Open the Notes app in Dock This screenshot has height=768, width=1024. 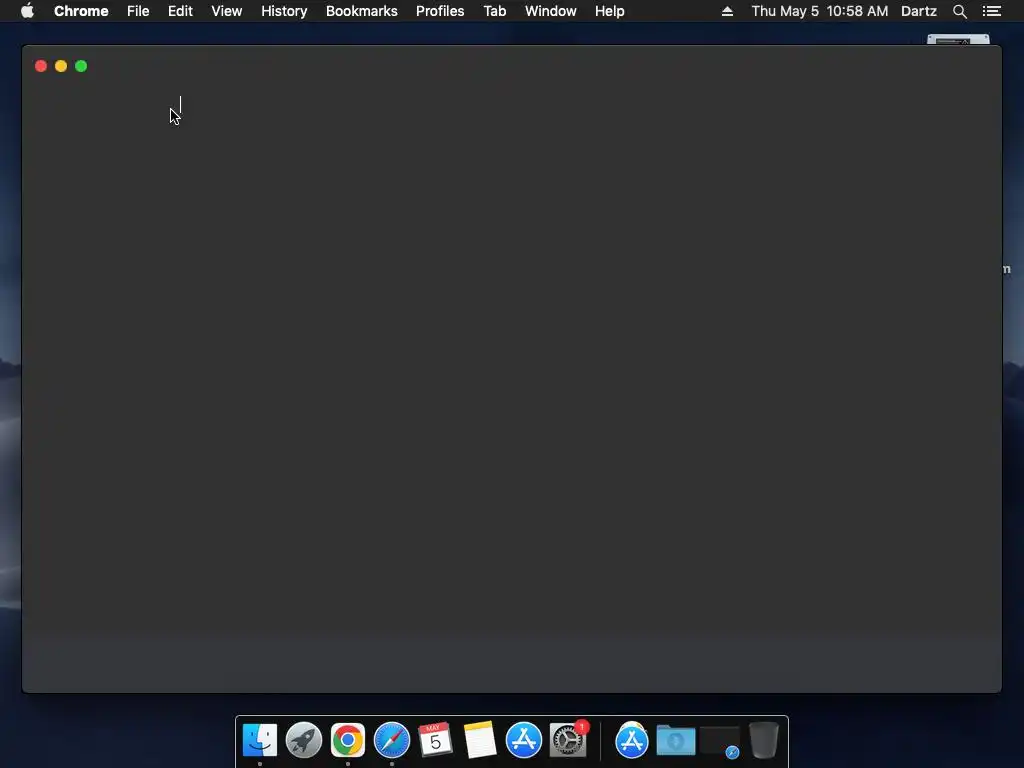pos(480,740)
